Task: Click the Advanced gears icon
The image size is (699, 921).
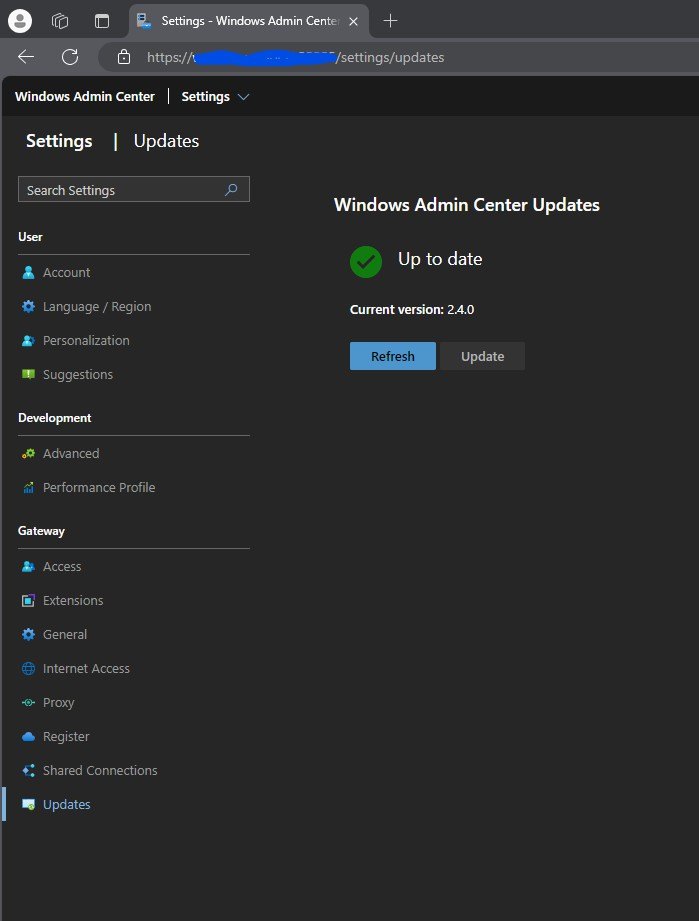Action: 28,453
